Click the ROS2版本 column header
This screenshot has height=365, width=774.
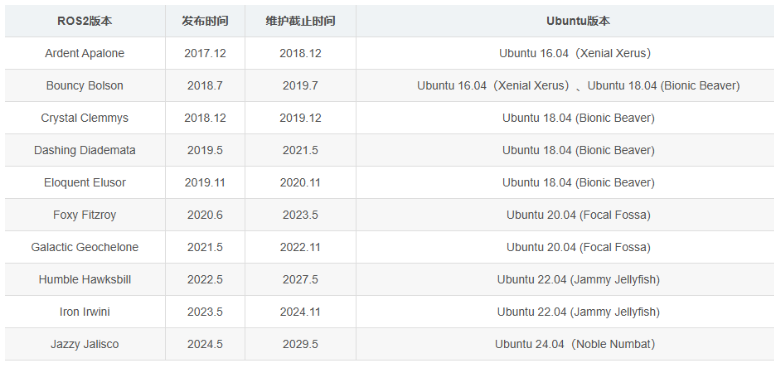pyautogui.click(x=85, y=21)
